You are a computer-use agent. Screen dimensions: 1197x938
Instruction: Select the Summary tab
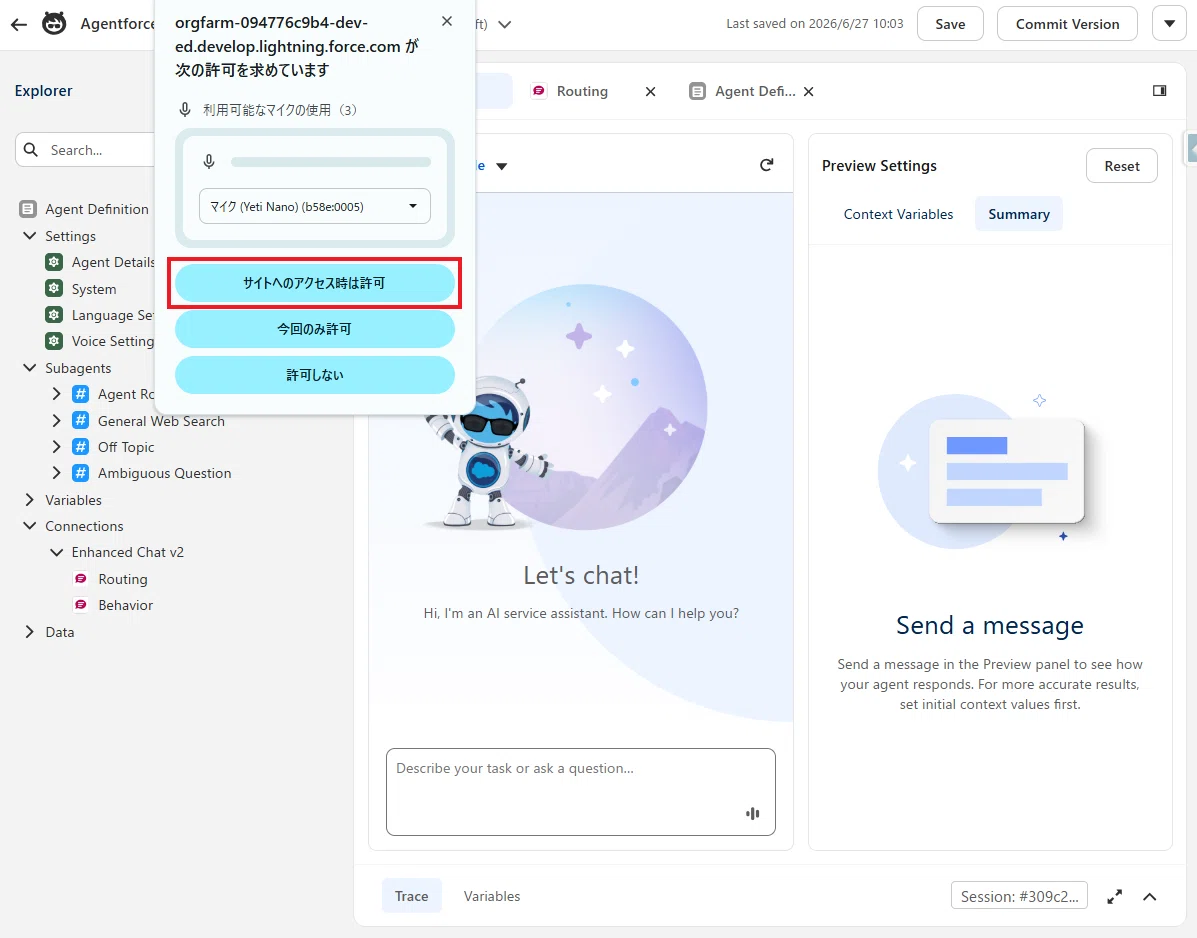click(1018, 214)
